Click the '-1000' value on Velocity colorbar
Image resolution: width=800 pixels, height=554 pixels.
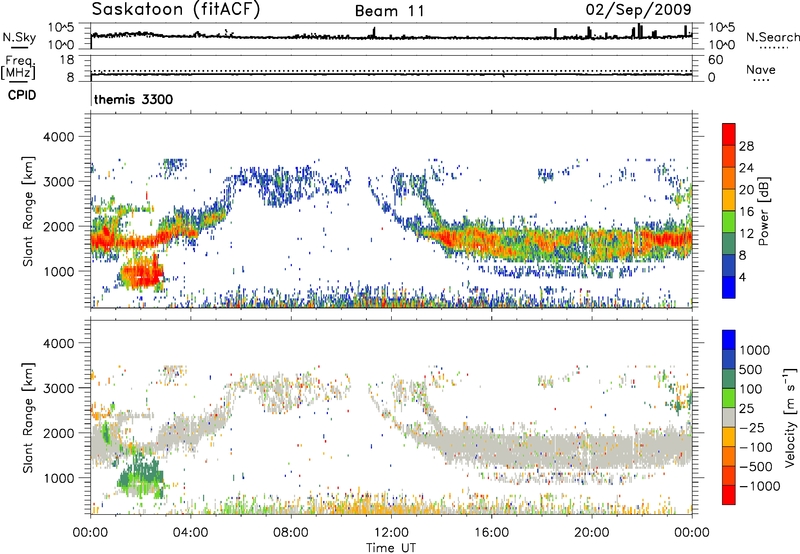tap(760, 486)
